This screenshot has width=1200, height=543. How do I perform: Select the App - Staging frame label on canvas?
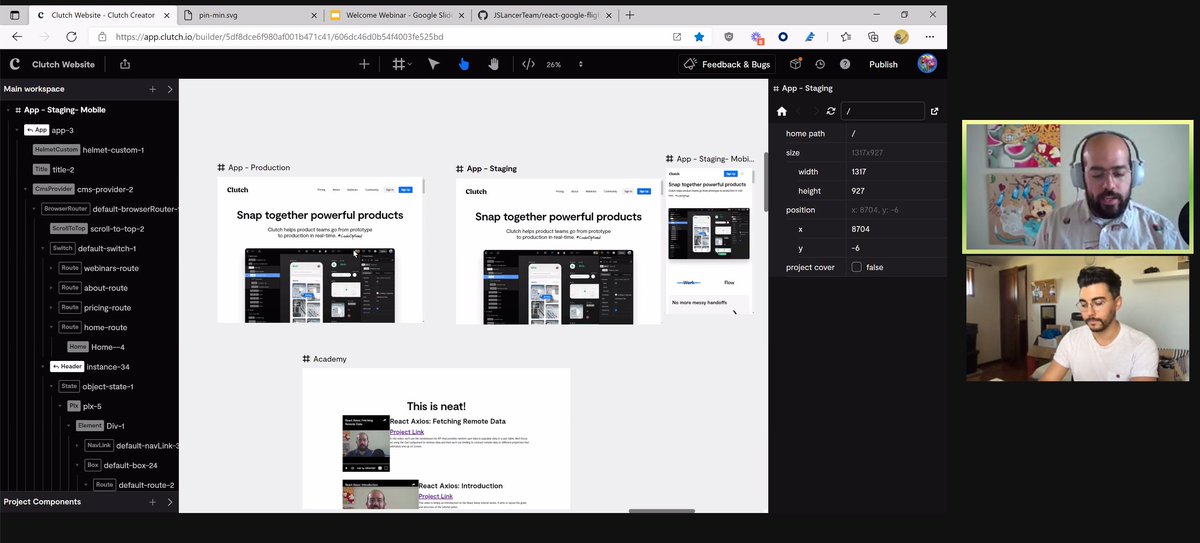pos(487,169)
